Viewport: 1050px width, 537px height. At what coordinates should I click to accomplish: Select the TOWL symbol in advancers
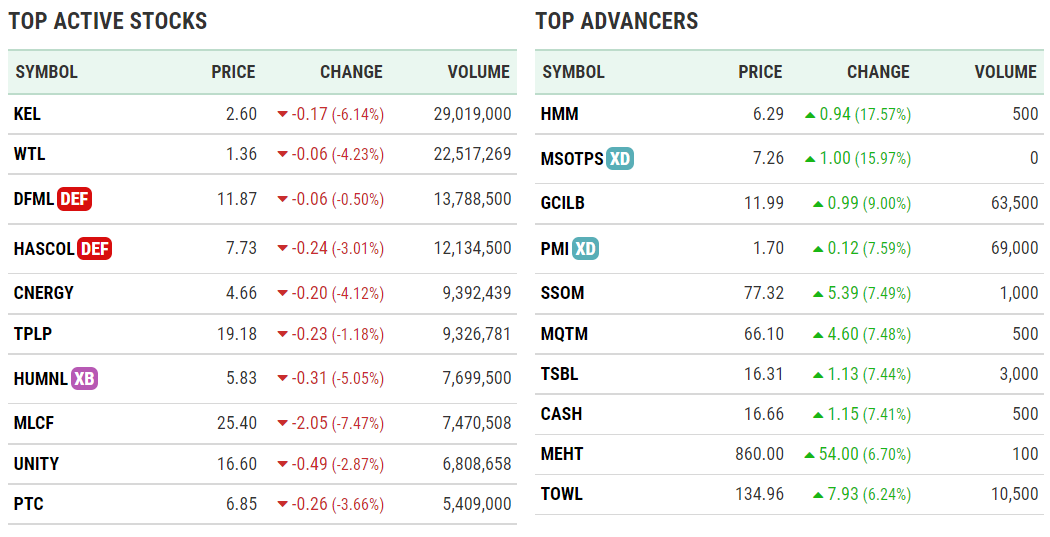(x=561, y=494)
